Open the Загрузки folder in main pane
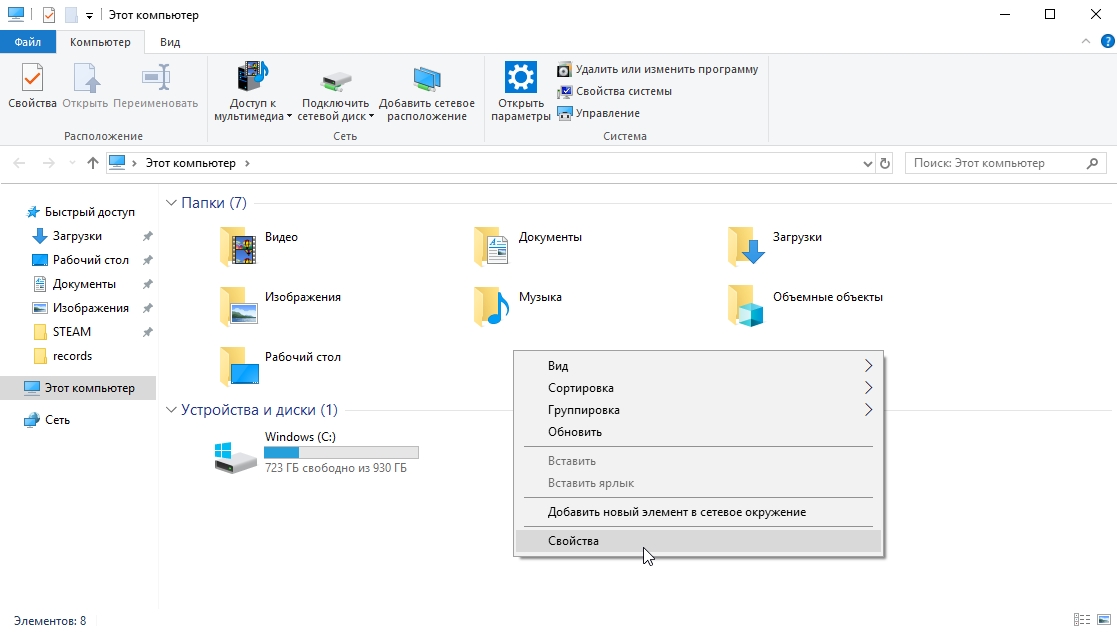 click(x=776, y=246)
